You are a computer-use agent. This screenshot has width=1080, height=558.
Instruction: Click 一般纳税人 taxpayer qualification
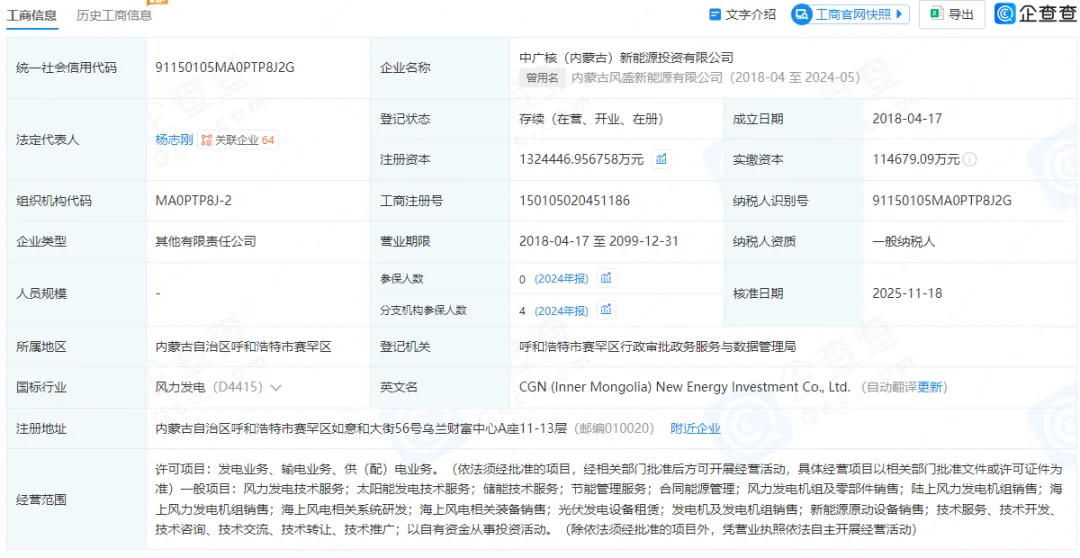[x=904, y=242]
